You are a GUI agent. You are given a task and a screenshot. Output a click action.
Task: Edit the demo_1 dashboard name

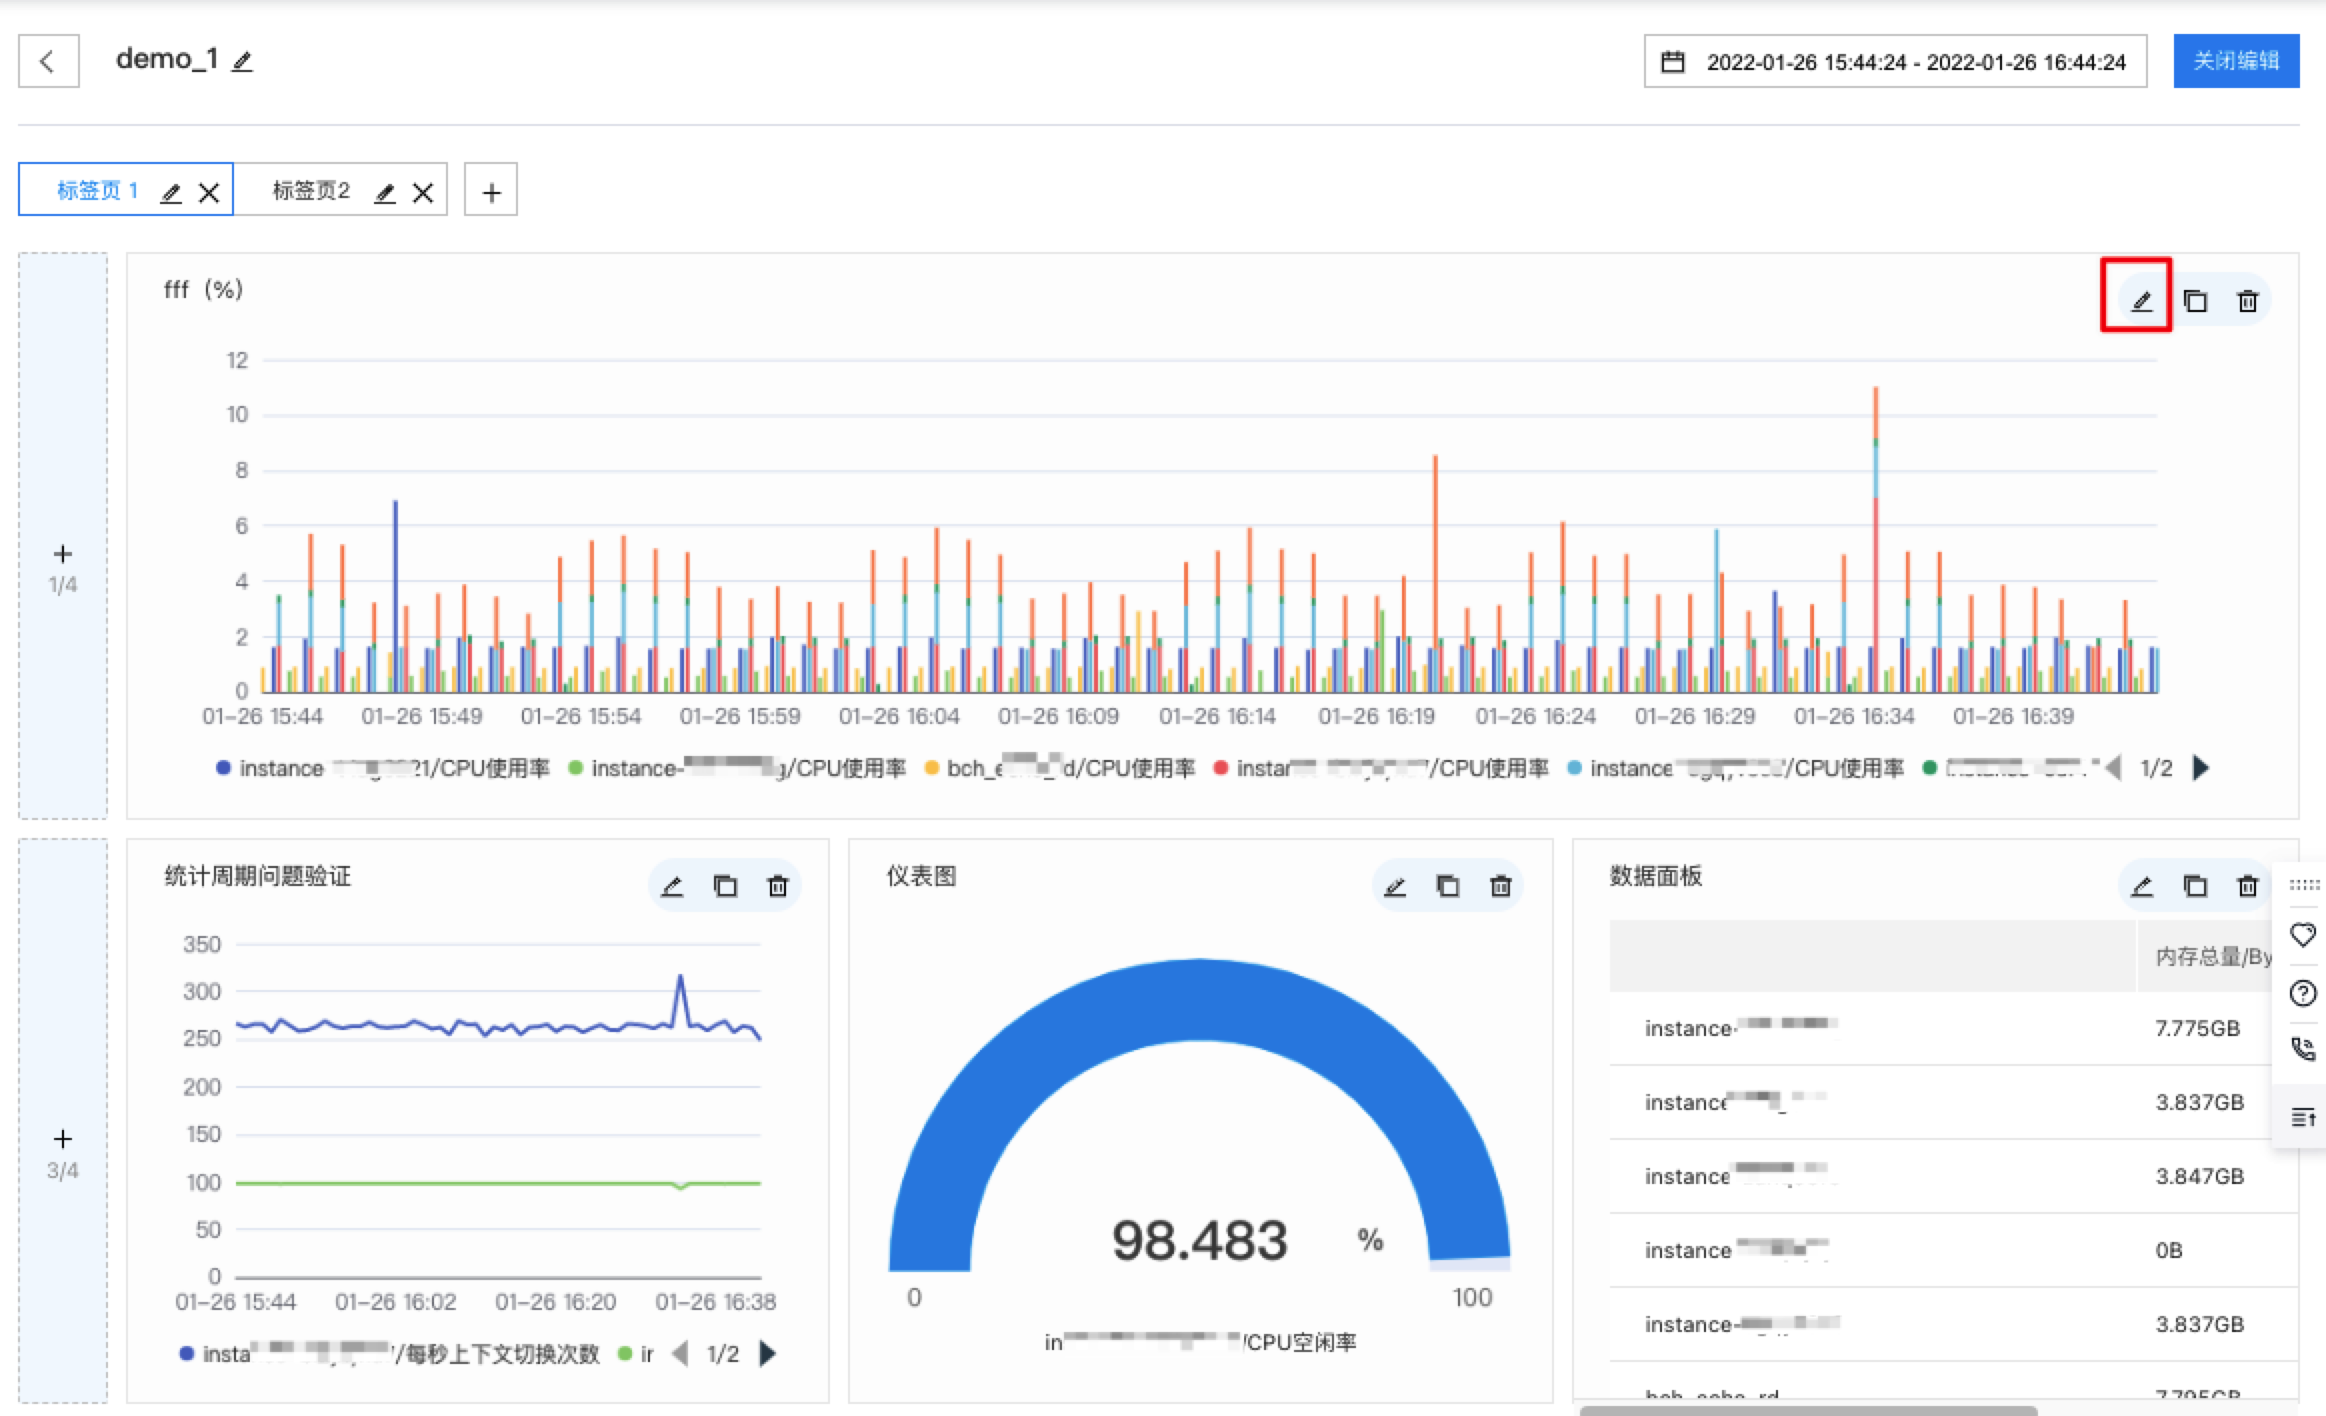[242, 62]
